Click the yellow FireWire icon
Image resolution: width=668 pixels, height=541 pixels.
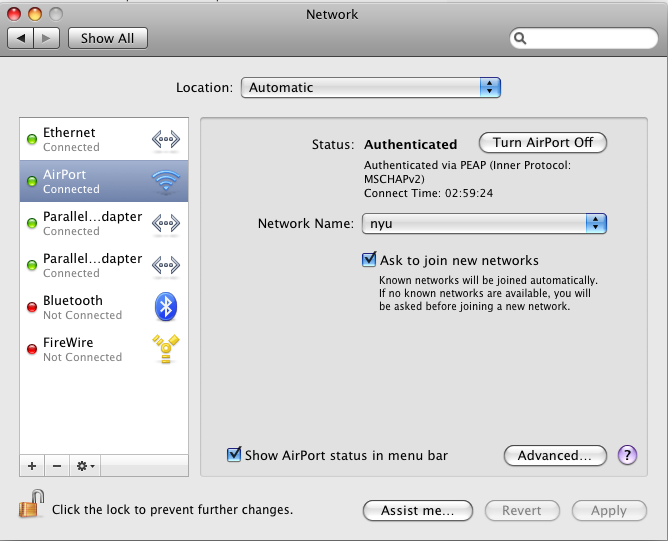click(166, 349)
